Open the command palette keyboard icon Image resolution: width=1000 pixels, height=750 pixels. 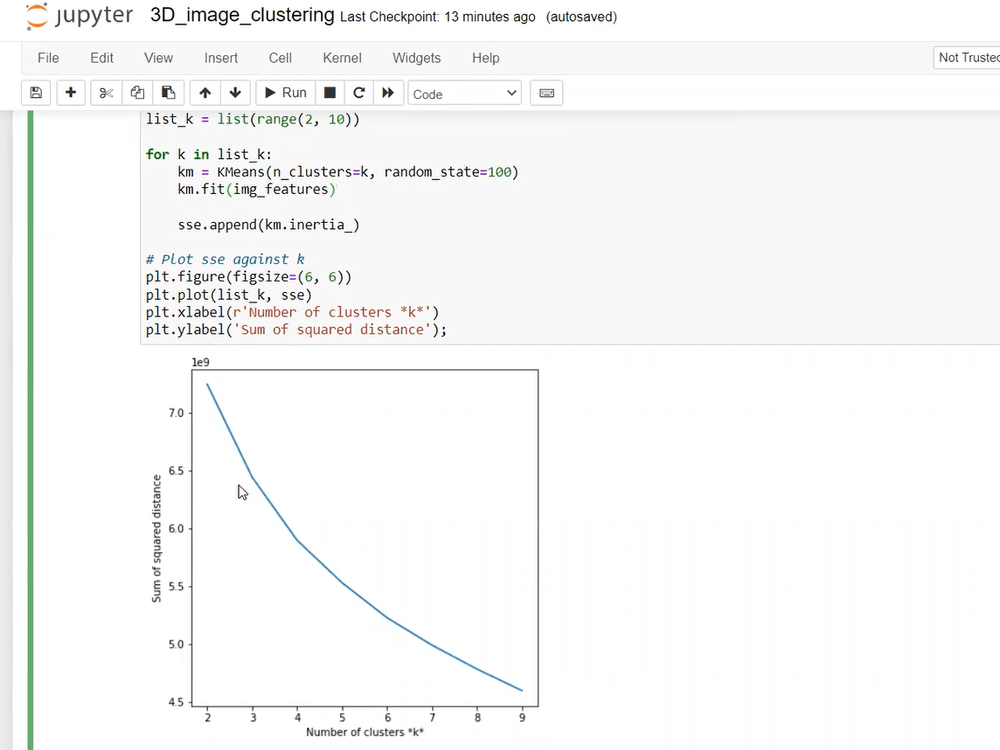click(546, 93)
